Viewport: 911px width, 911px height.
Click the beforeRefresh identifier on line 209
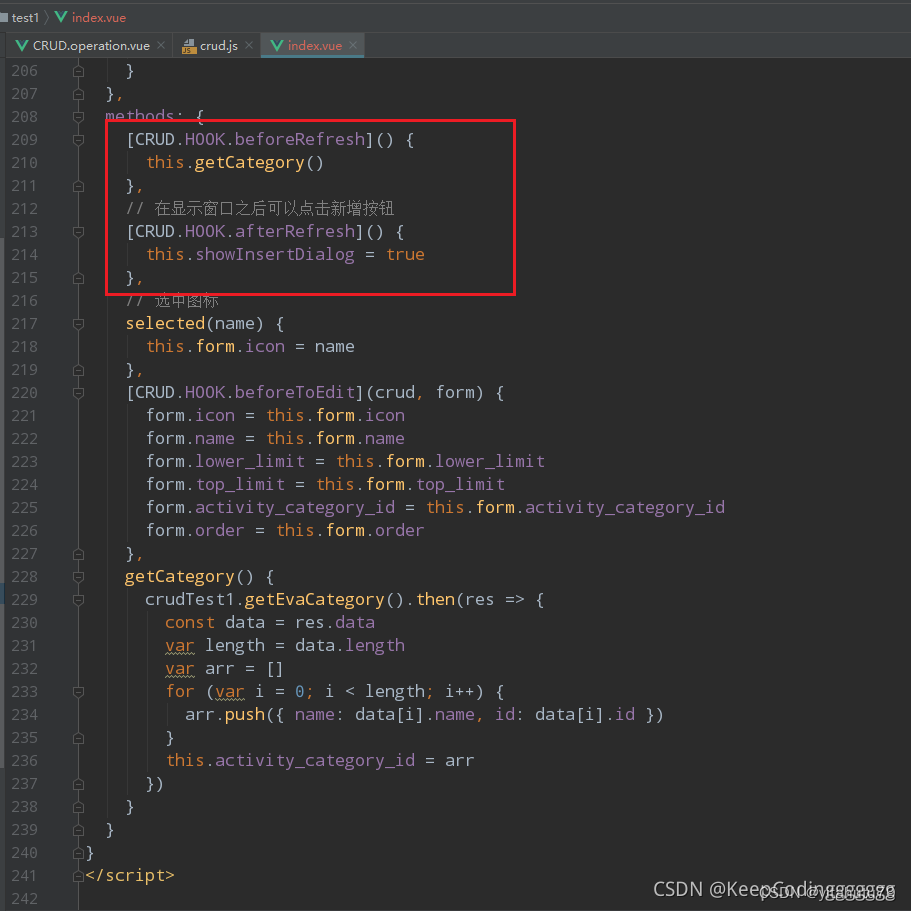click(299, 139)
